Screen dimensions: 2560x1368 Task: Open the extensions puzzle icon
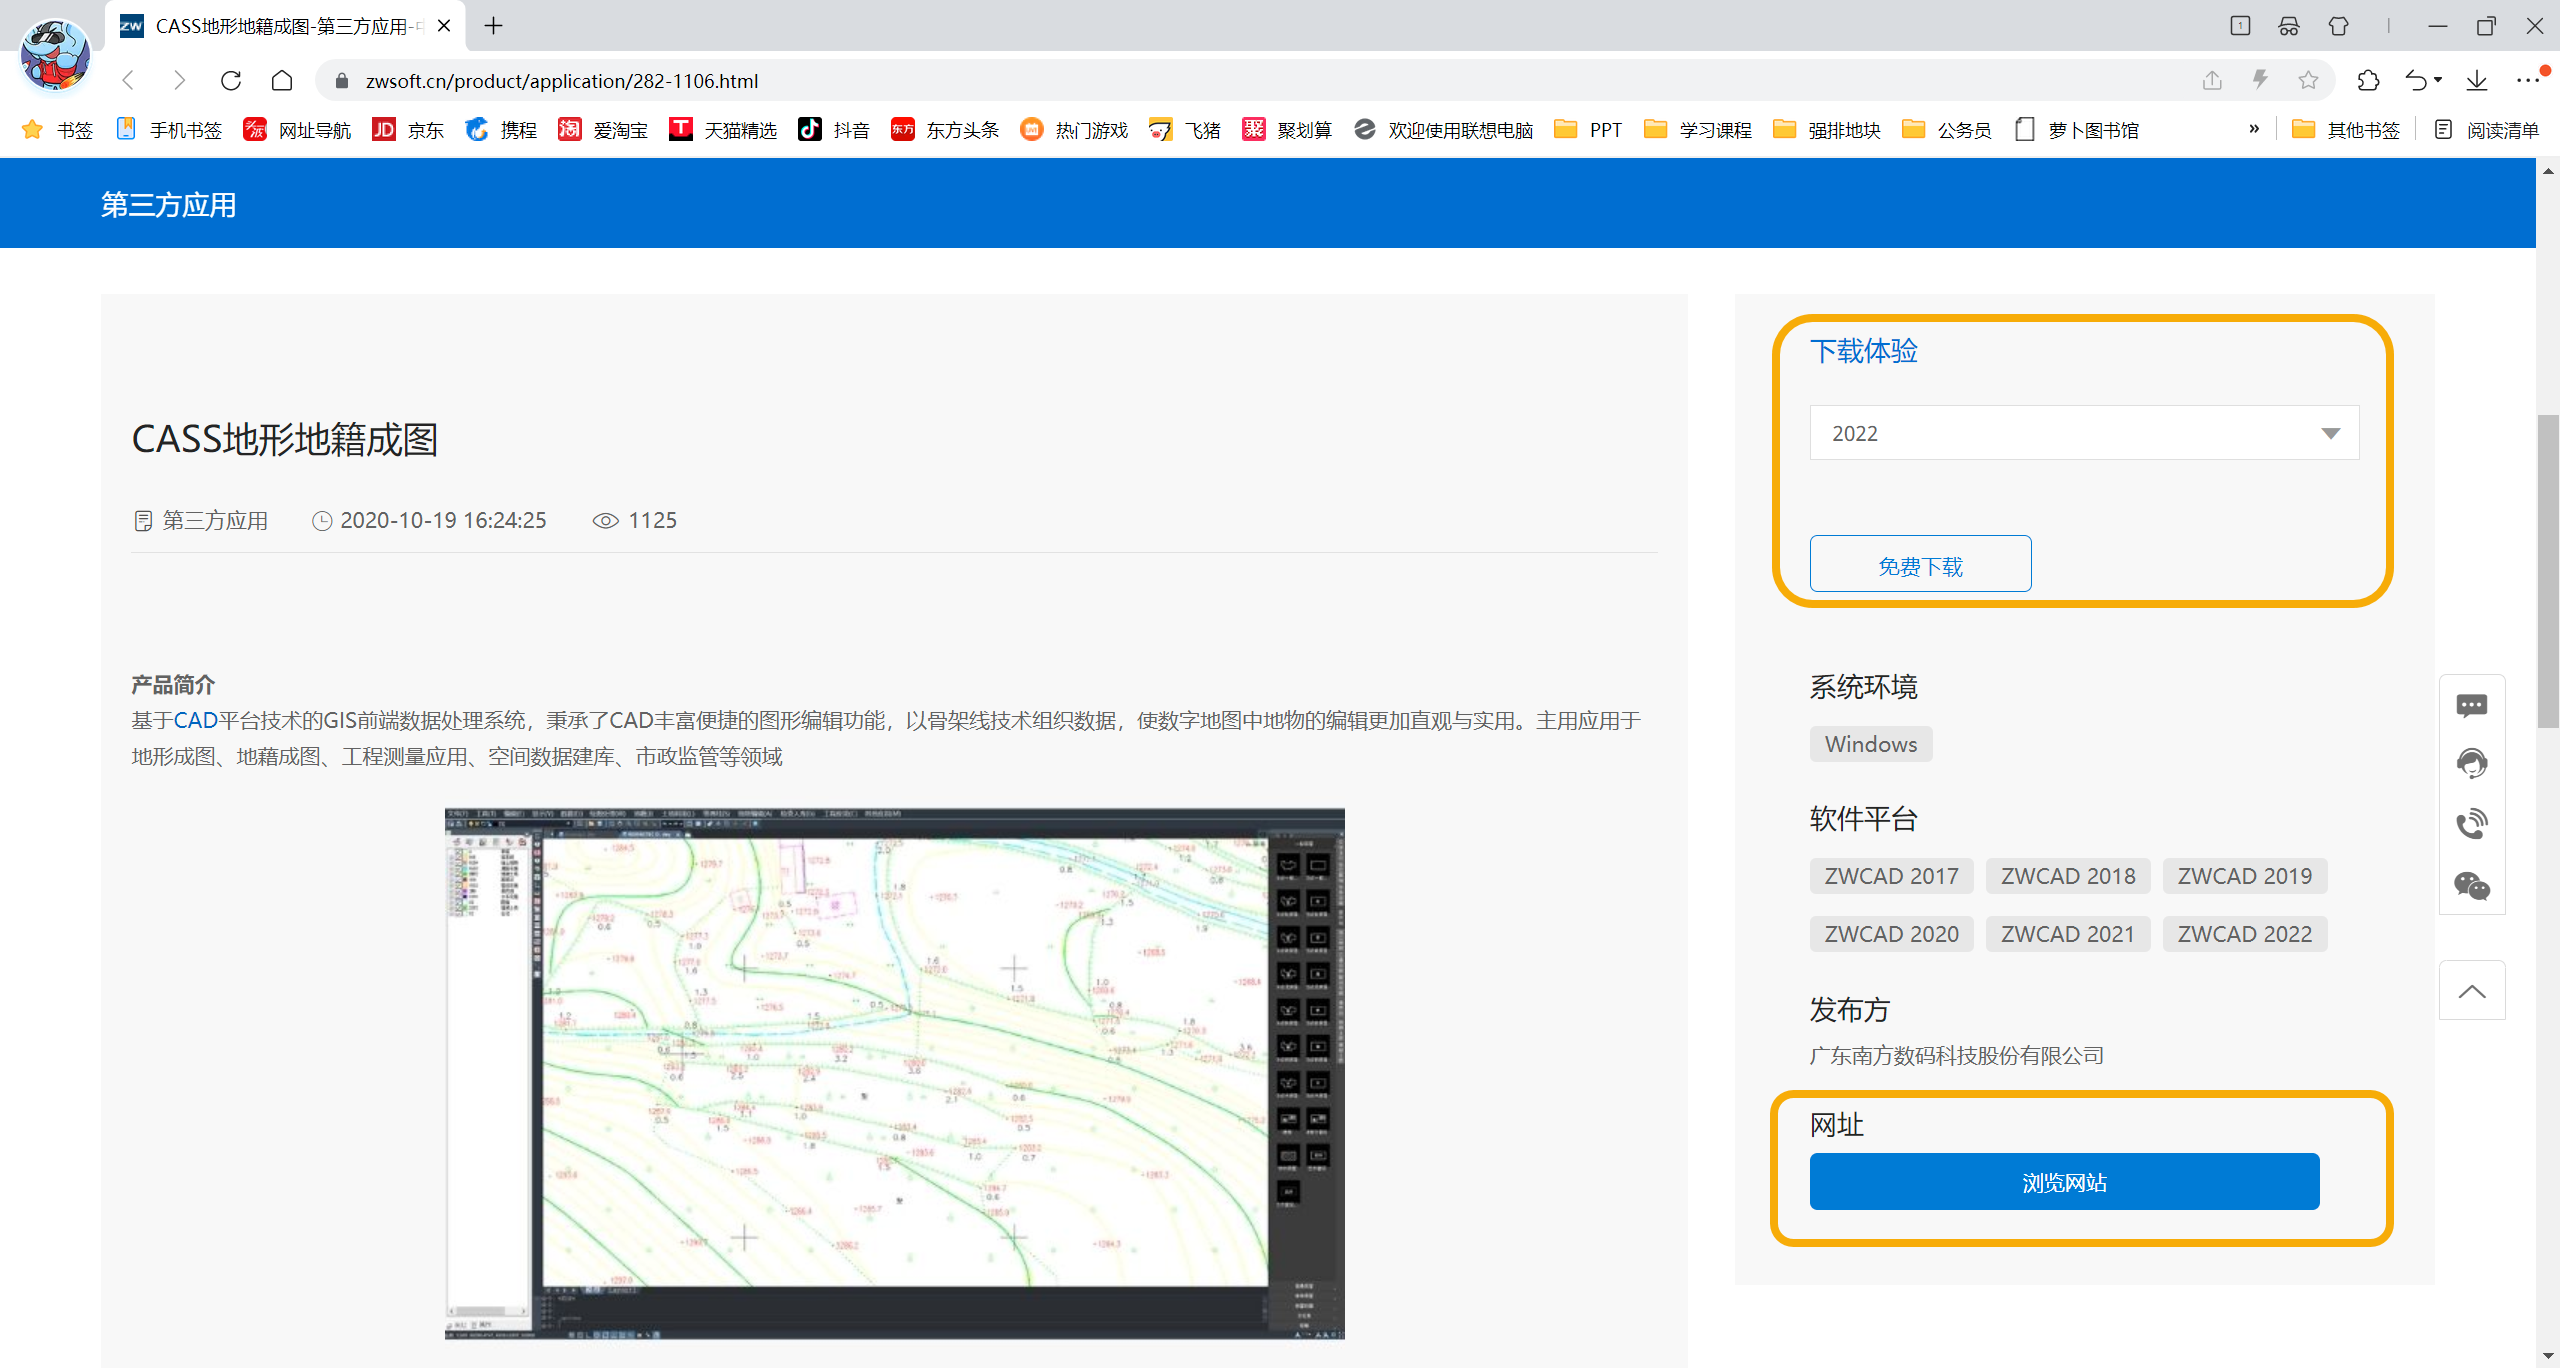[2368, 80]
